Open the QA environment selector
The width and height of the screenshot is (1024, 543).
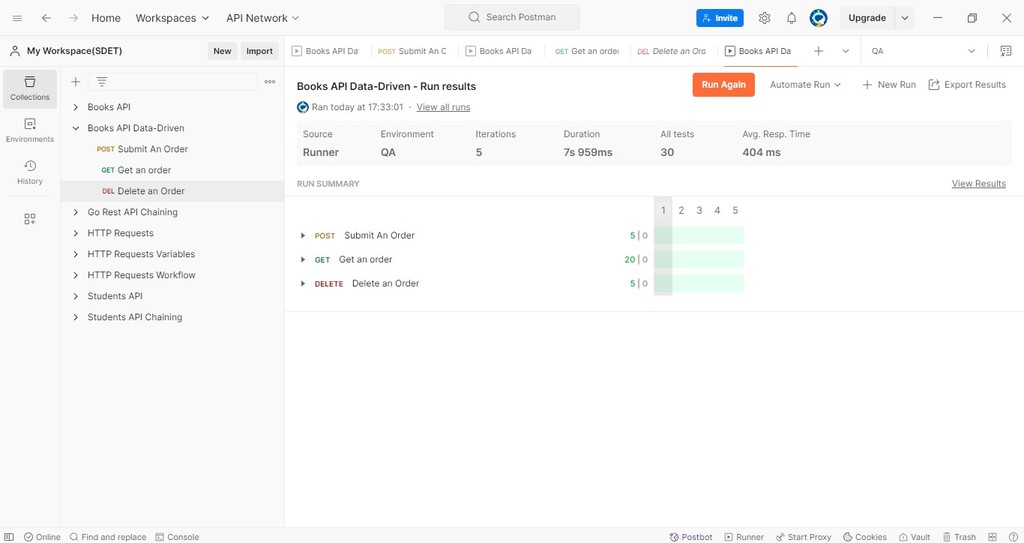[923, 51]
